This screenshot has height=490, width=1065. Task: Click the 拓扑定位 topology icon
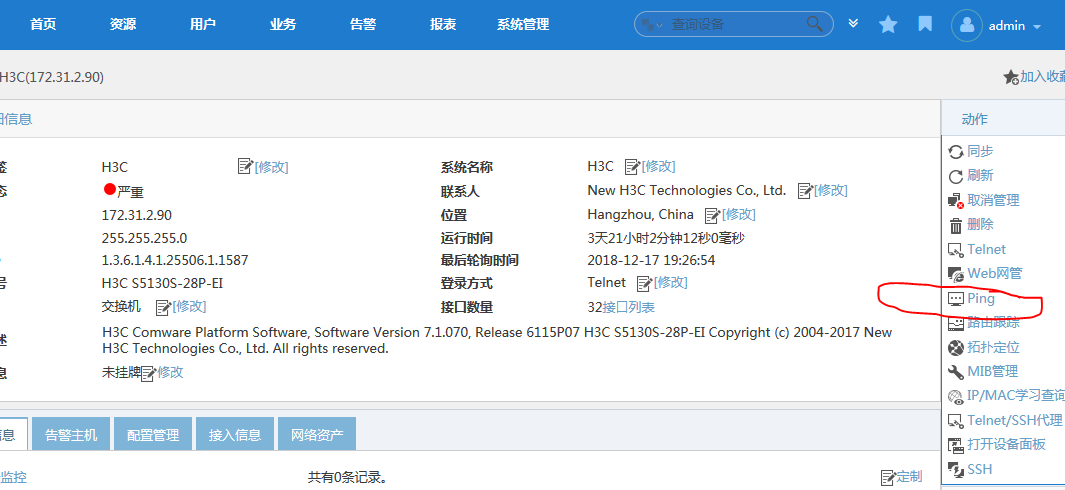point(956,347)
